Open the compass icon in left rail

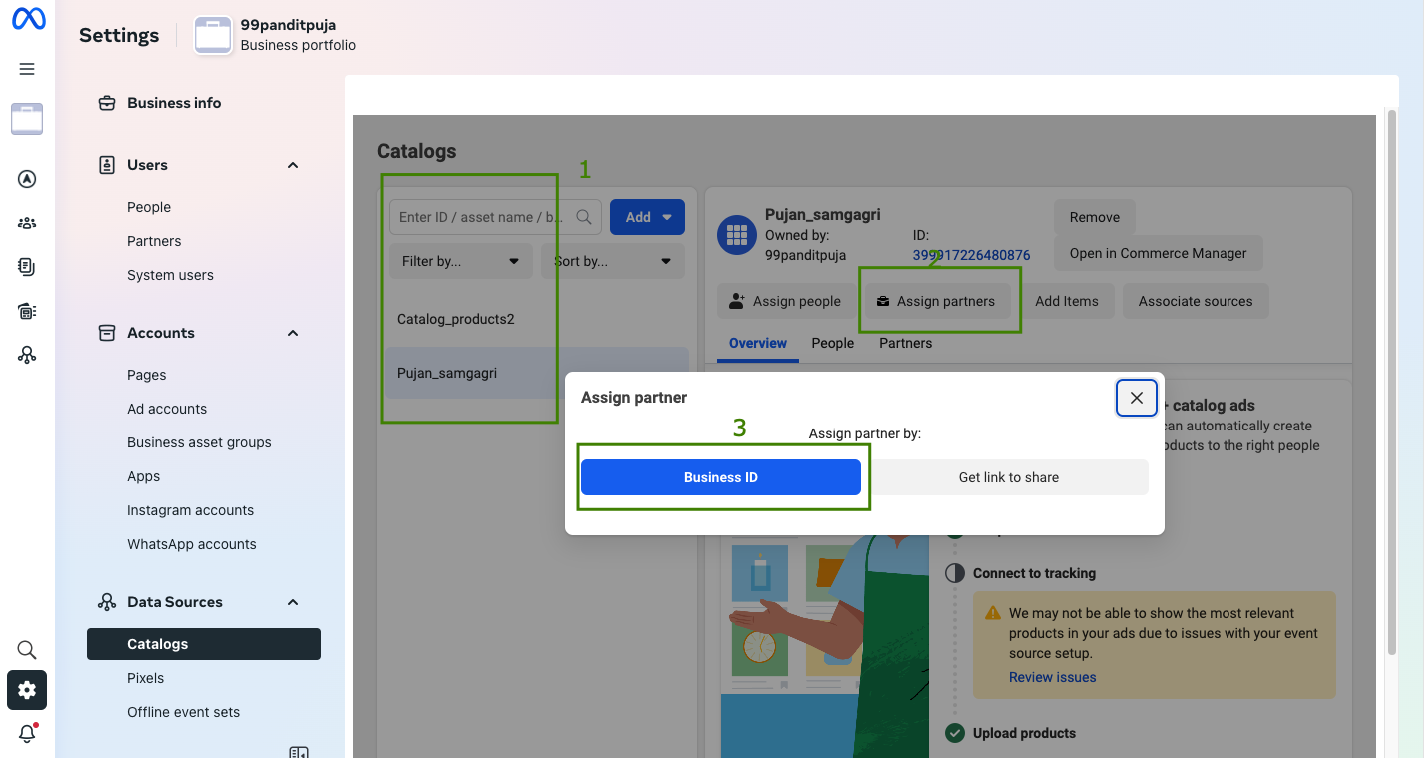point(27,179)
